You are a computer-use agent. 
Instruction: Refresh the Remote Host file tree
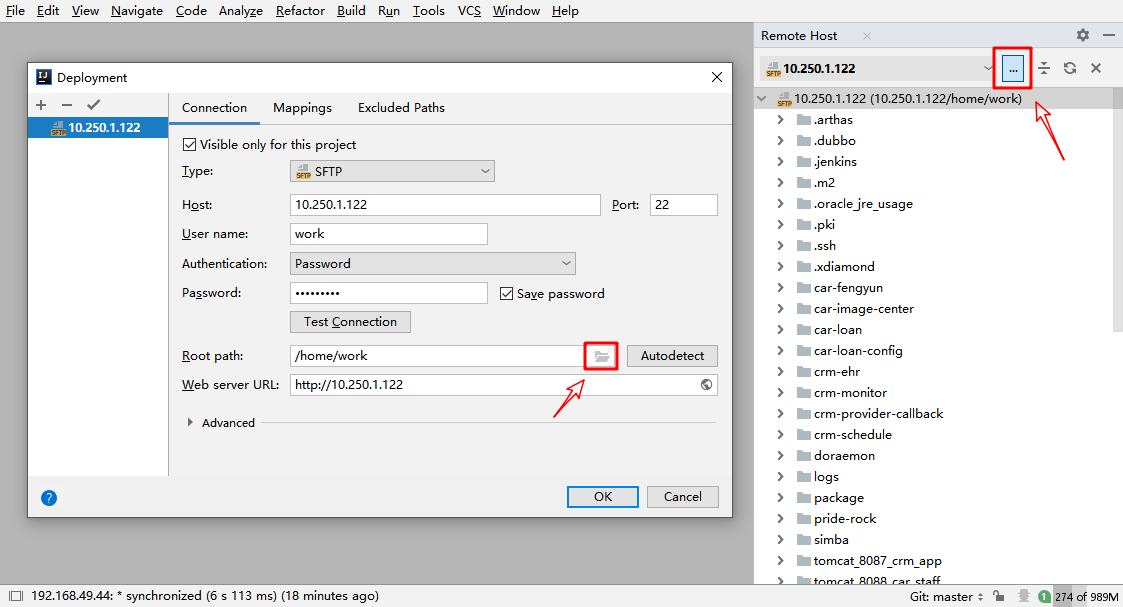click(1070, 68)
